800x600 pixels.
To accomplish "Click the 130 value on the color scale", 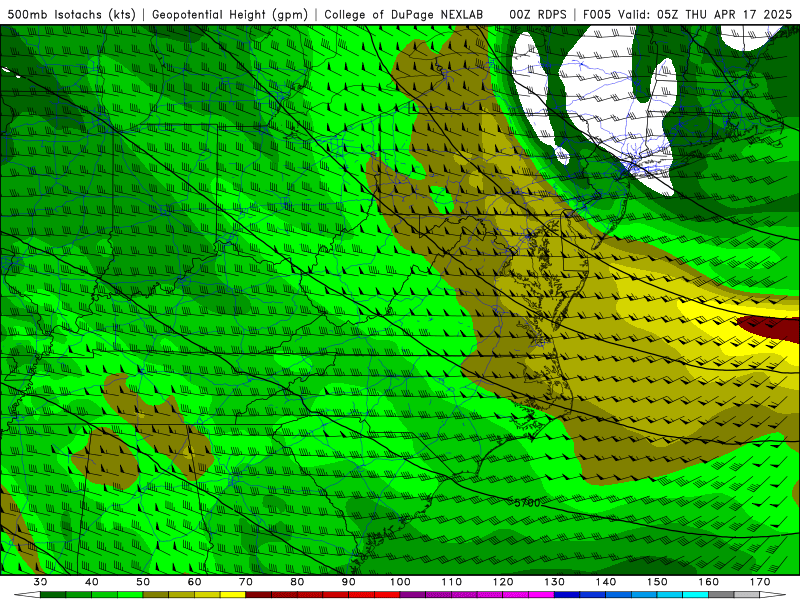I will (555, 582).
